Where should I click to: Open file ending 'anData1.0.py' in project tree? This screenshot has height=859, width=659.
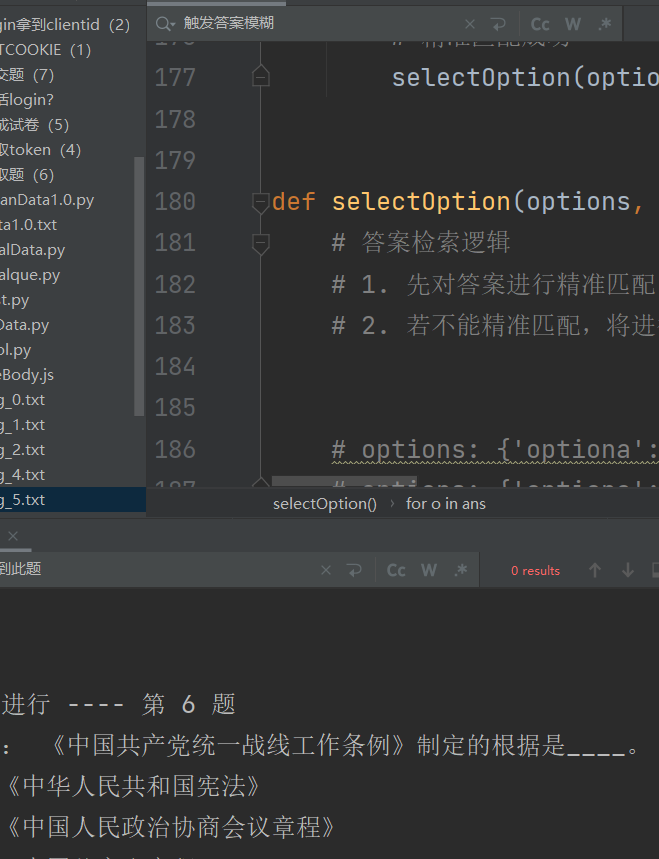47,200
